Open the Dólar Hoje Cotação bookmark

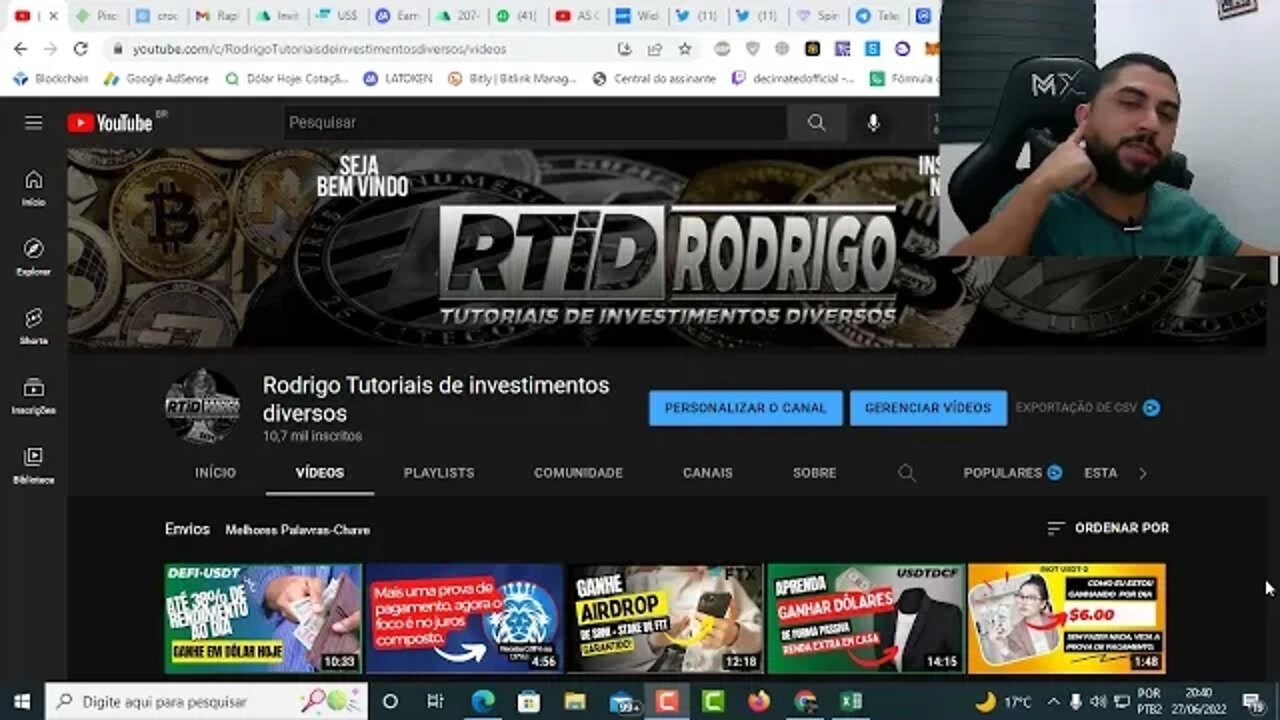pos(287,78)
